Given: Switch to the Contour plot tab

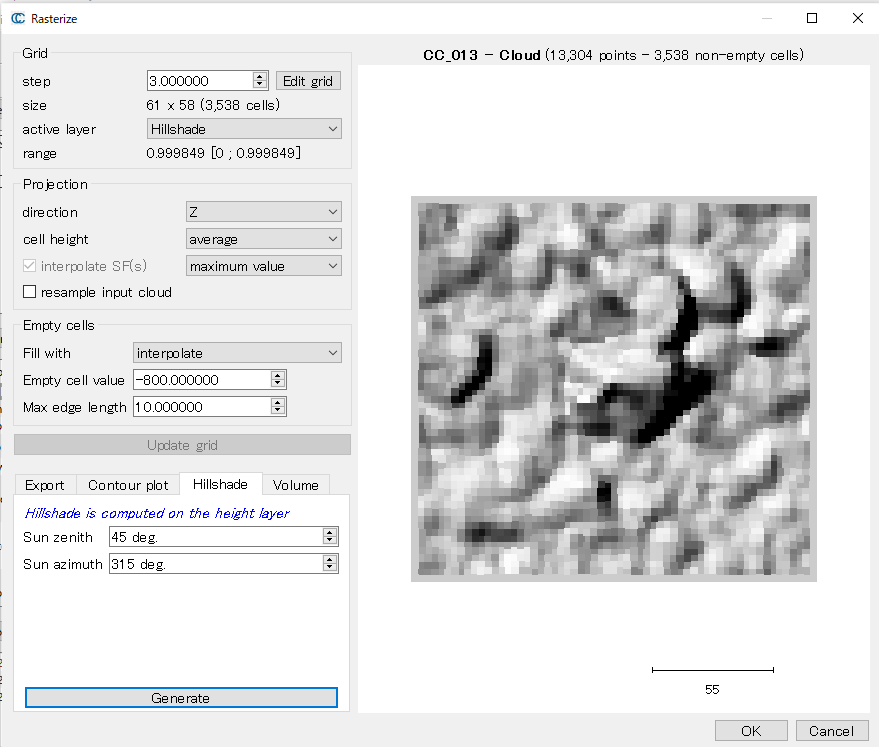Looking at the screenshot, I should click(x=128, y=485).
